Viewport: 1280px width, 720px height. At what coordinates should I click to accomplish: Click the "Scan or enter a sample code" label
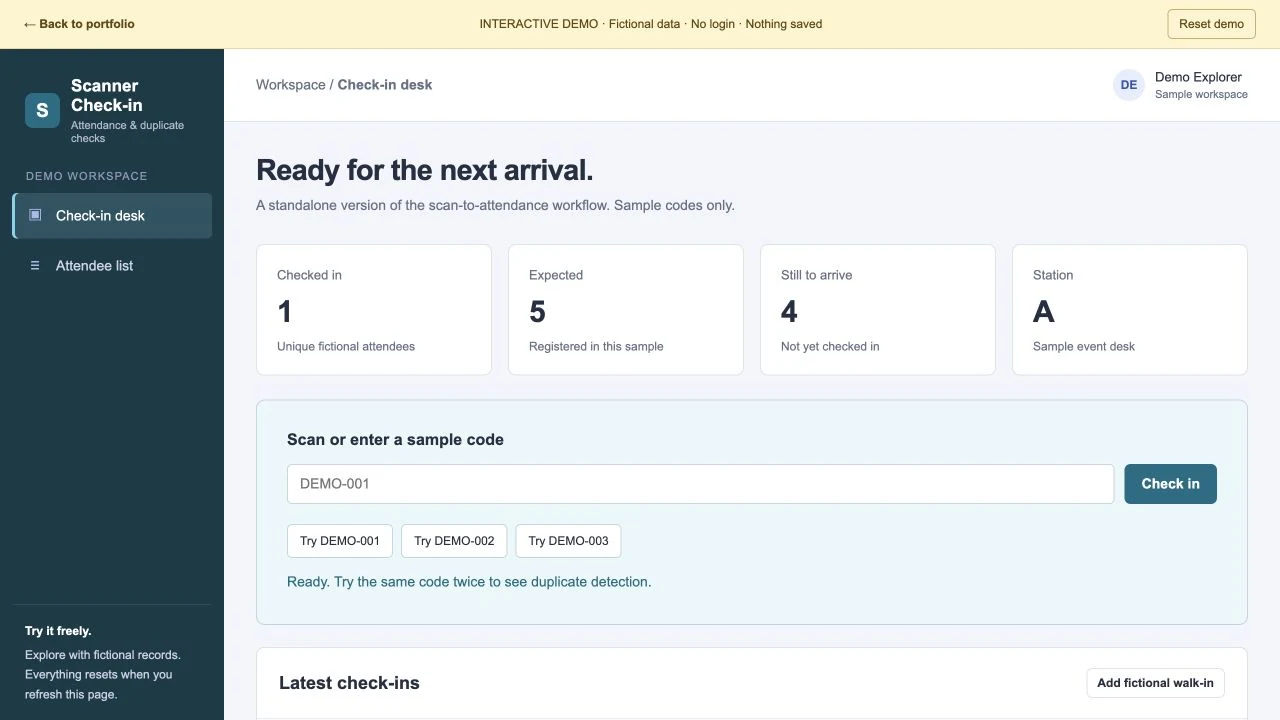coord(395,440)
